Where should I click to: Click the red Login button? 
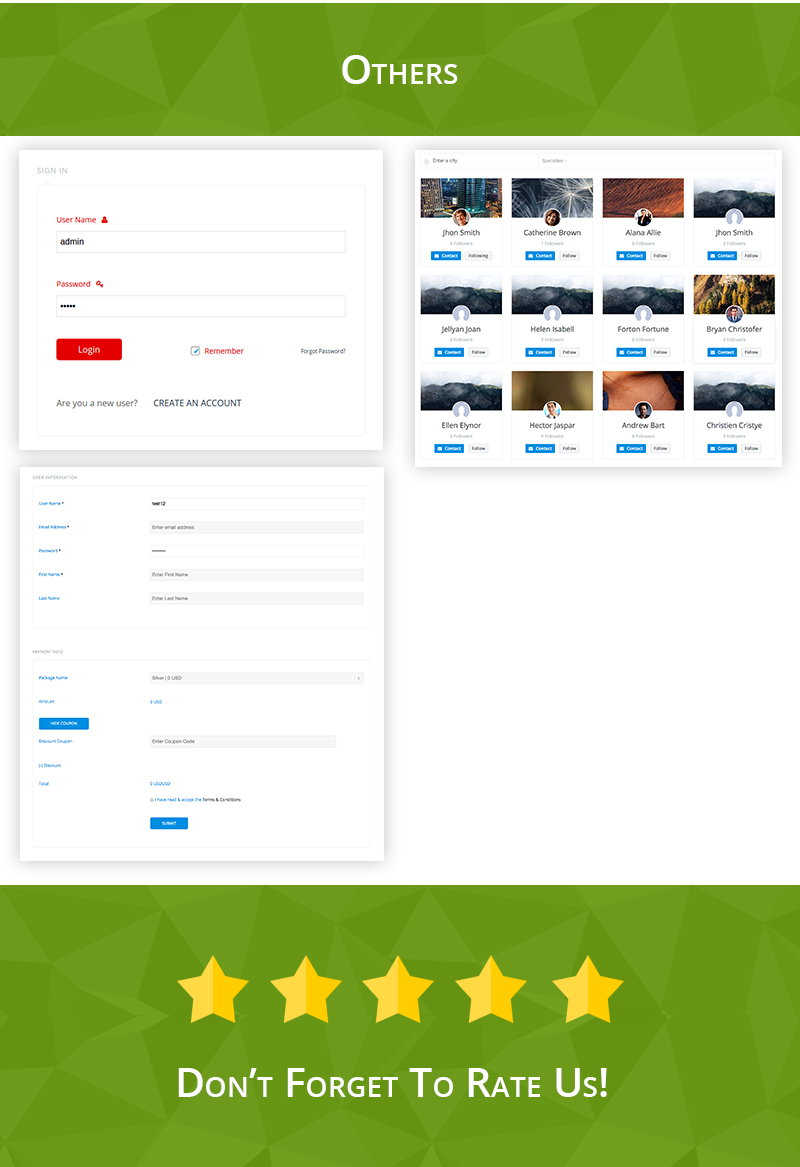point(89,350)
